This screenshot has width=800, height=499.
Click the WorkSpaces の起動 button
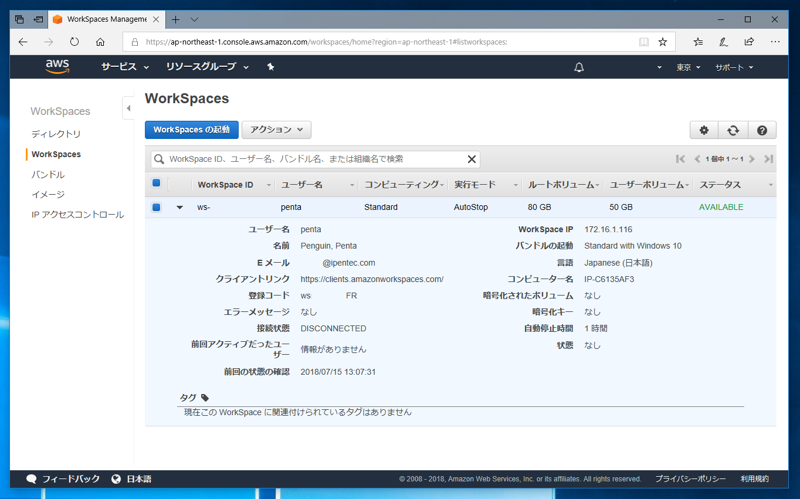click(x=191, y=130)
